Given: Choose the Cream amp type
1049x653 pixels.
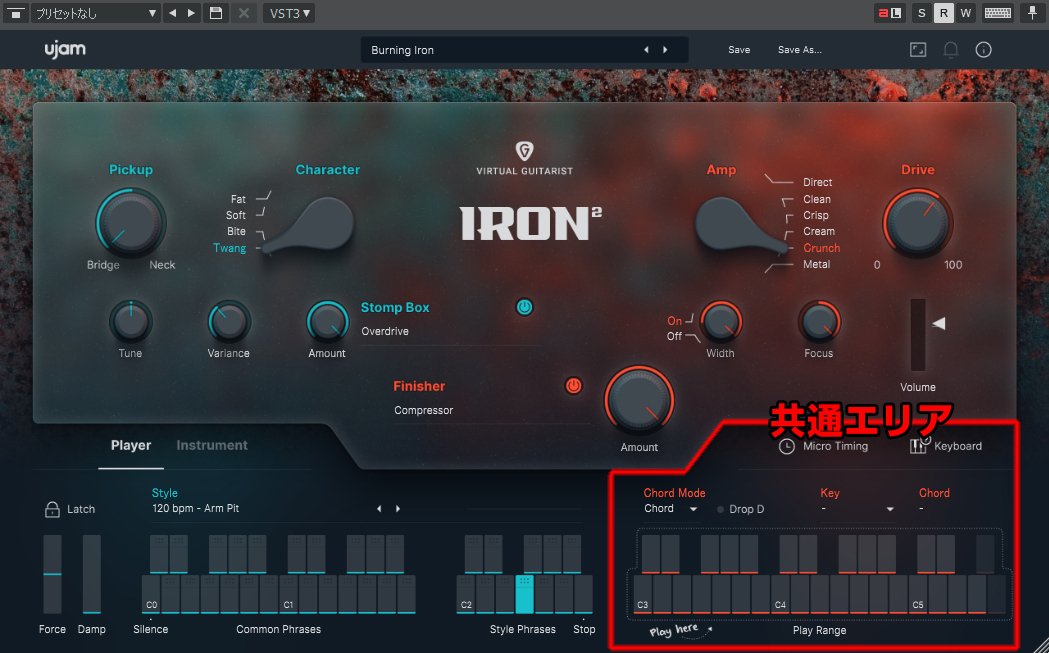Looking at the screenshot, I should click(x=819, y=231).
